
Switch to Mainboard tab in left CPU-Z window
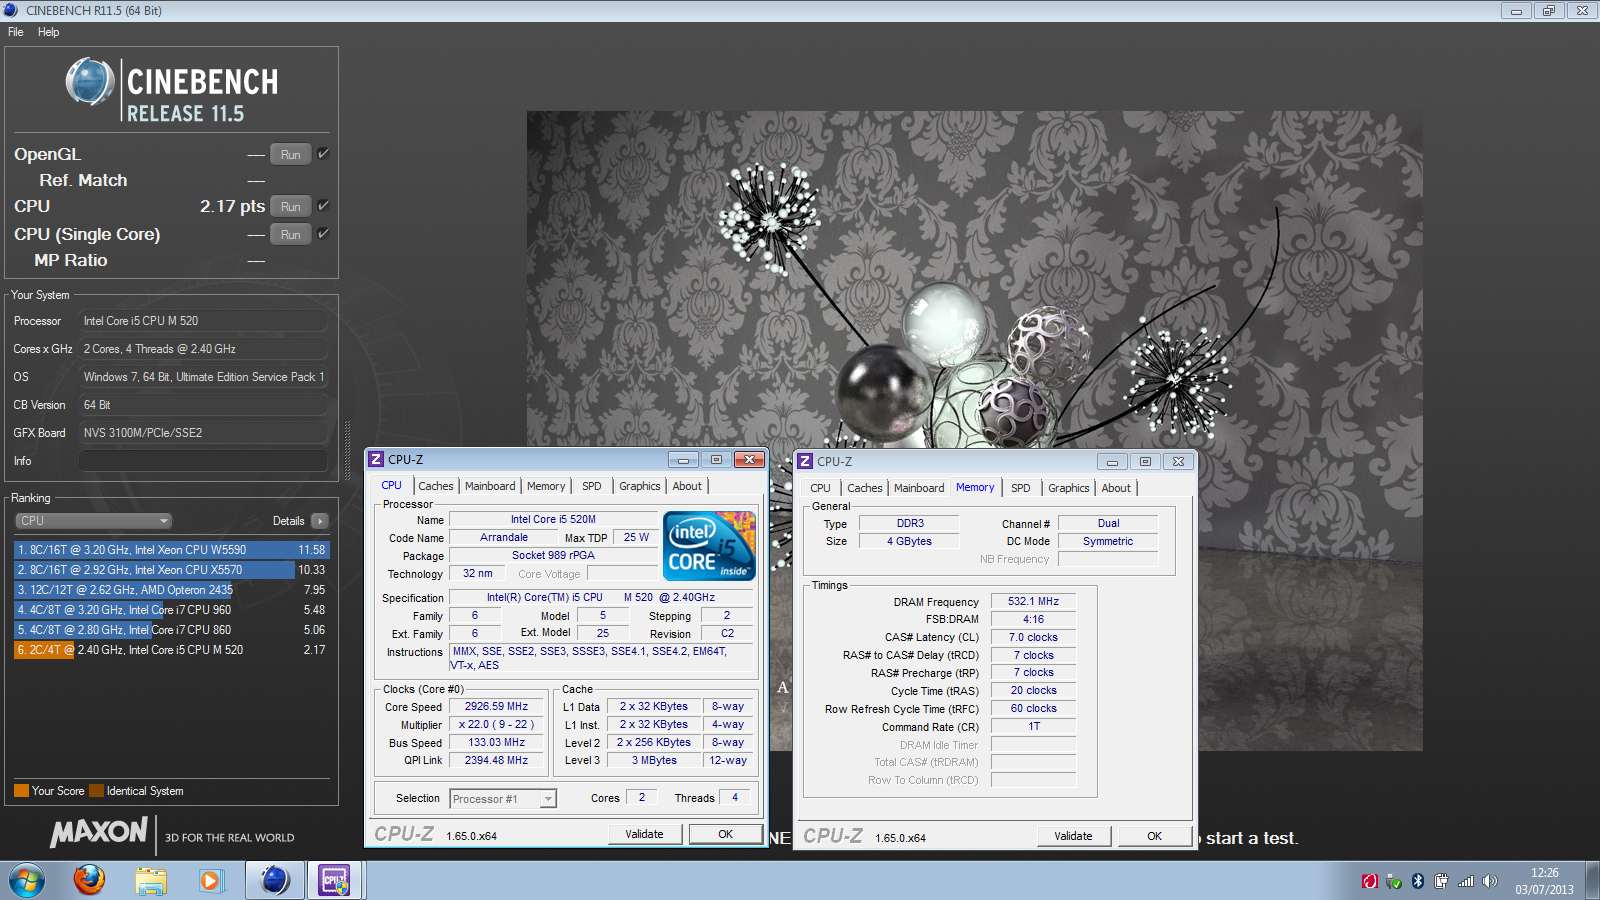(490, 486)
